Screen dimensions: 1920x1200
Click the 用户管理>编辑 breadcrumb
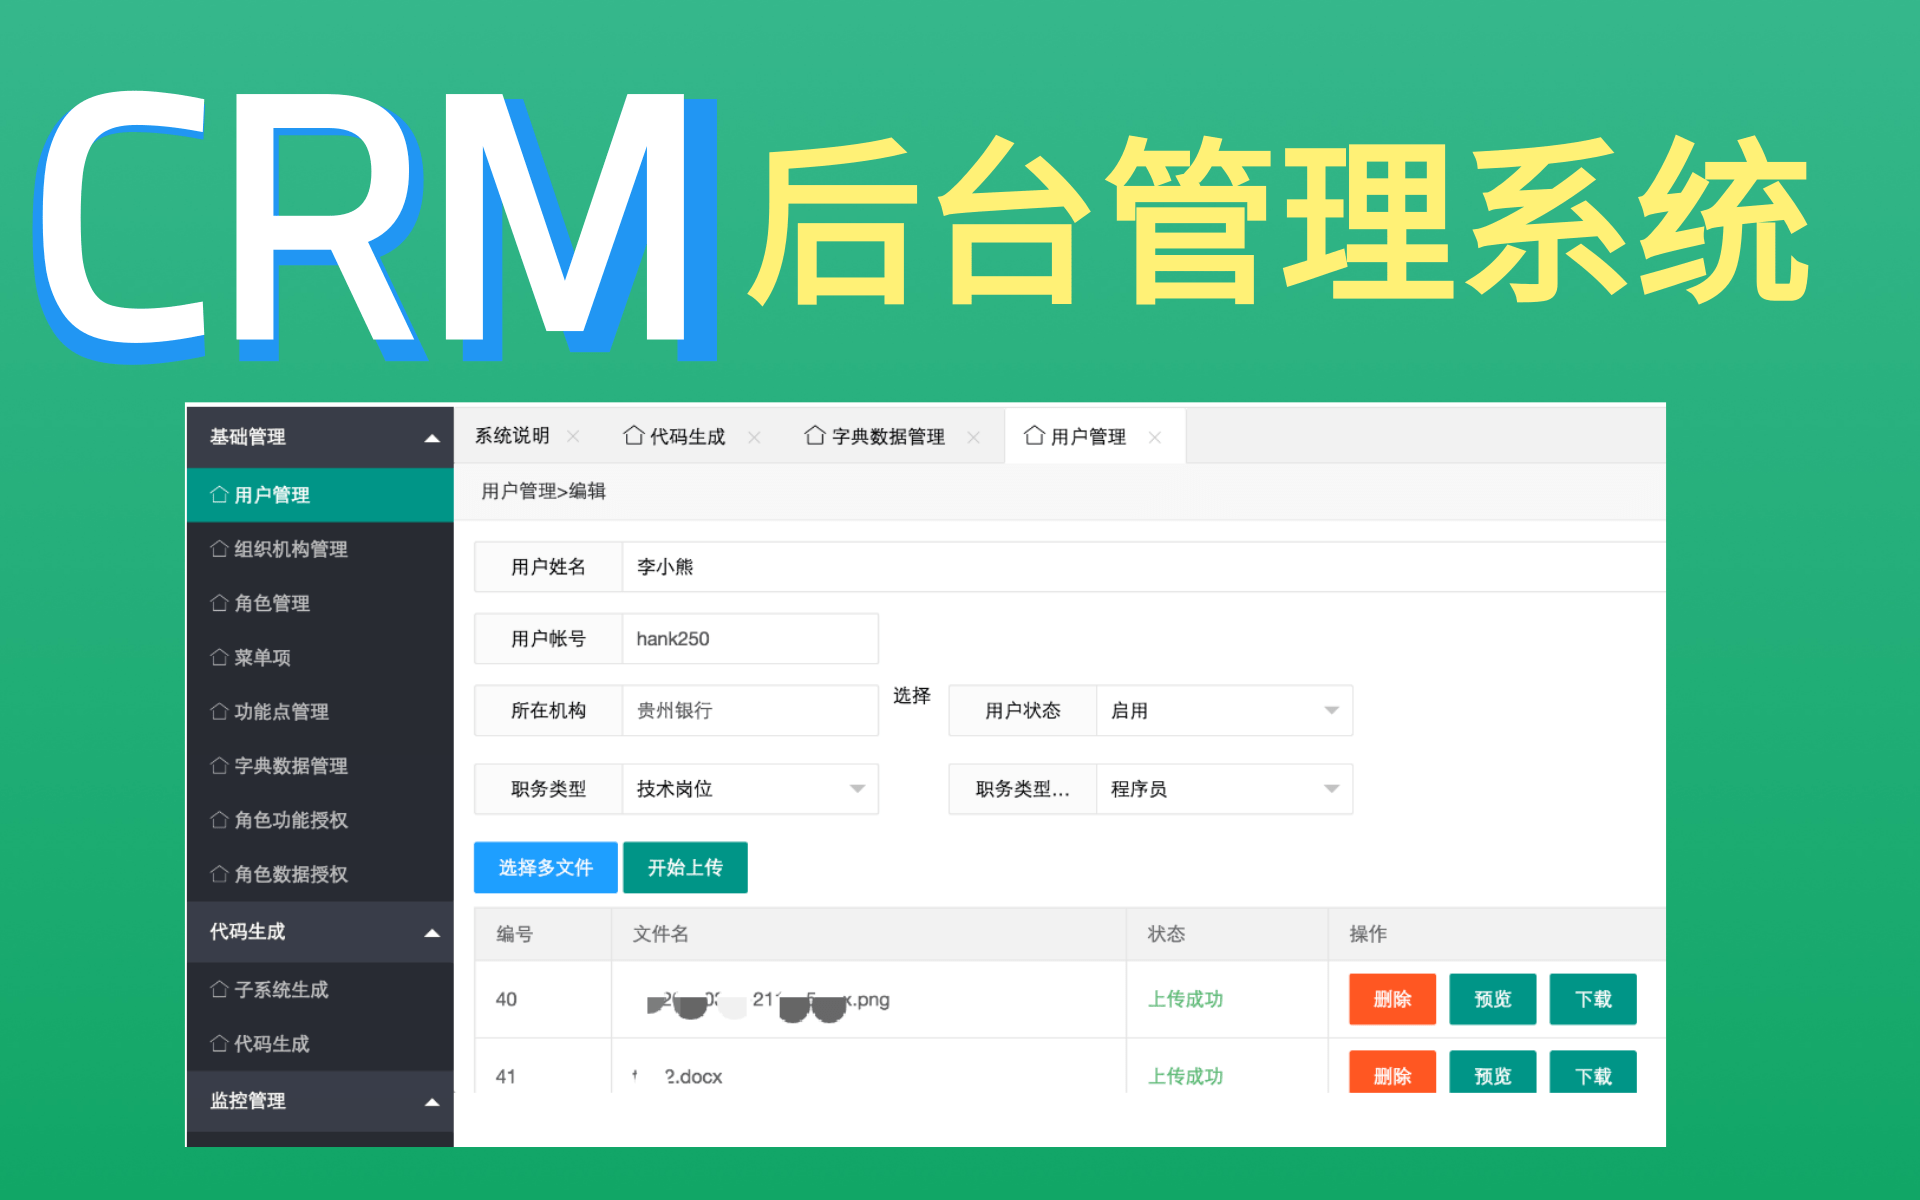(x=543, y=491)
